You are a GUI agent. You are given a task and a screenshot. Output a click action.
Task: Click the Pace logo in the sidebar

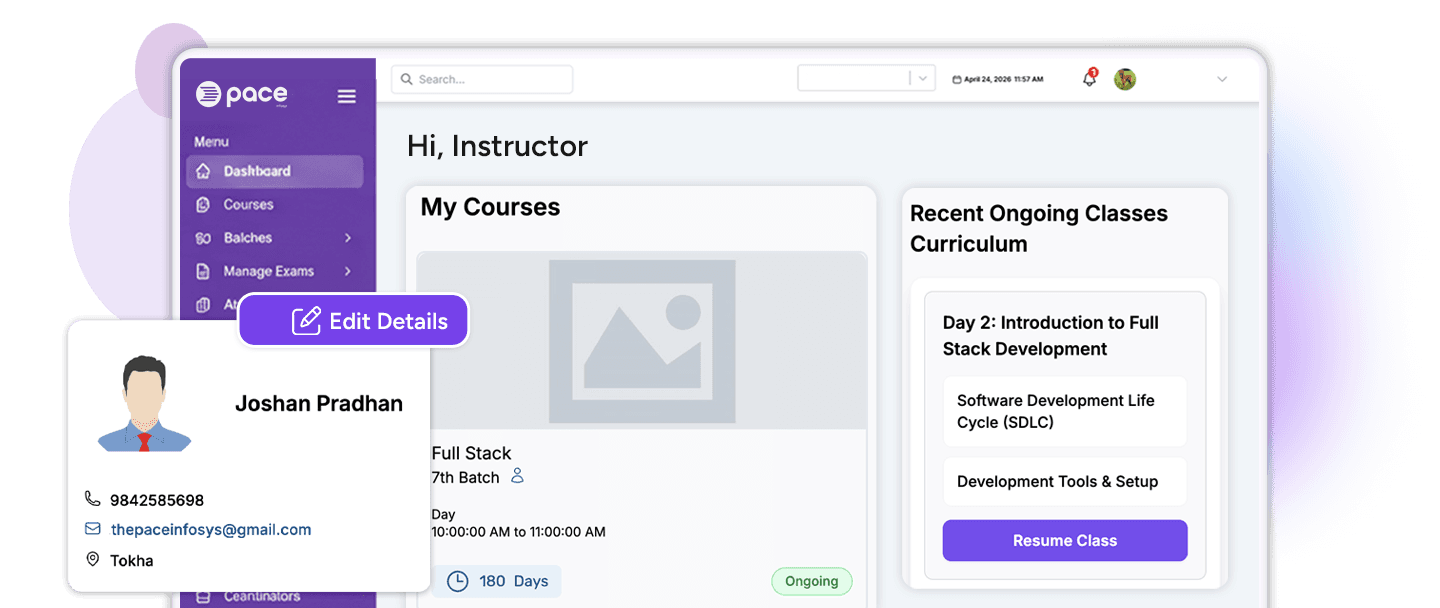coord(240,95)
